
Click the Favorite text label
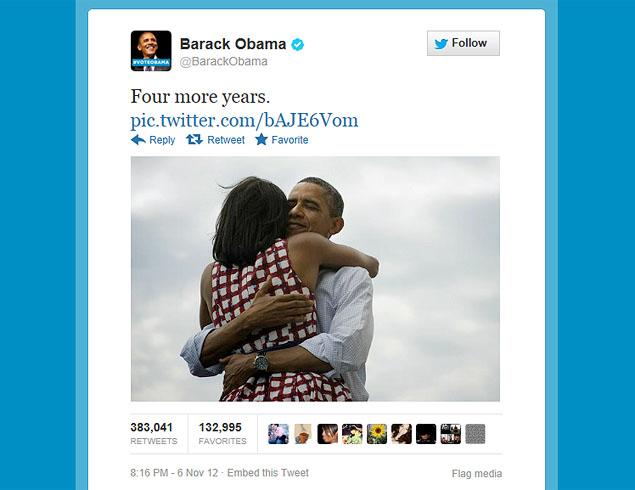[x=290, y=140]
